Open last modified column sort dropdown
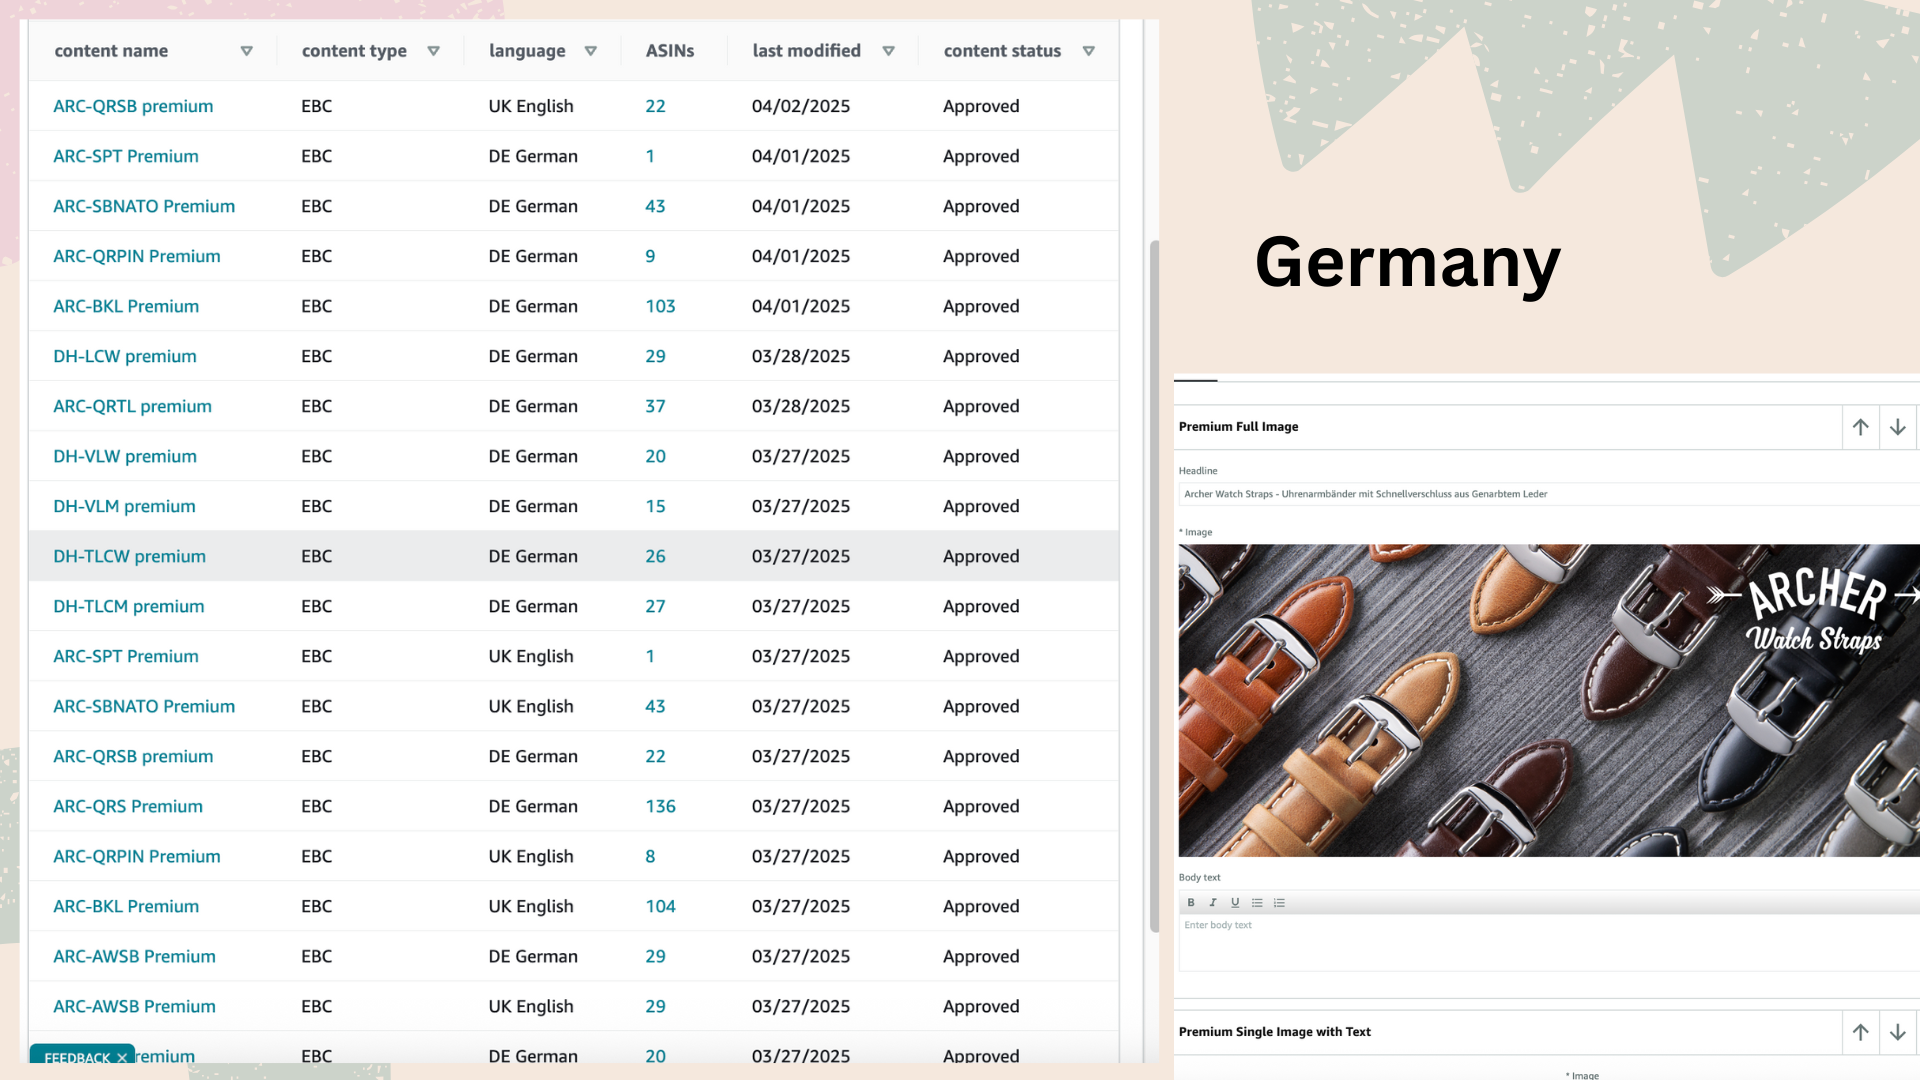This screenshot has width=1920, height=1080. [888, 51]
